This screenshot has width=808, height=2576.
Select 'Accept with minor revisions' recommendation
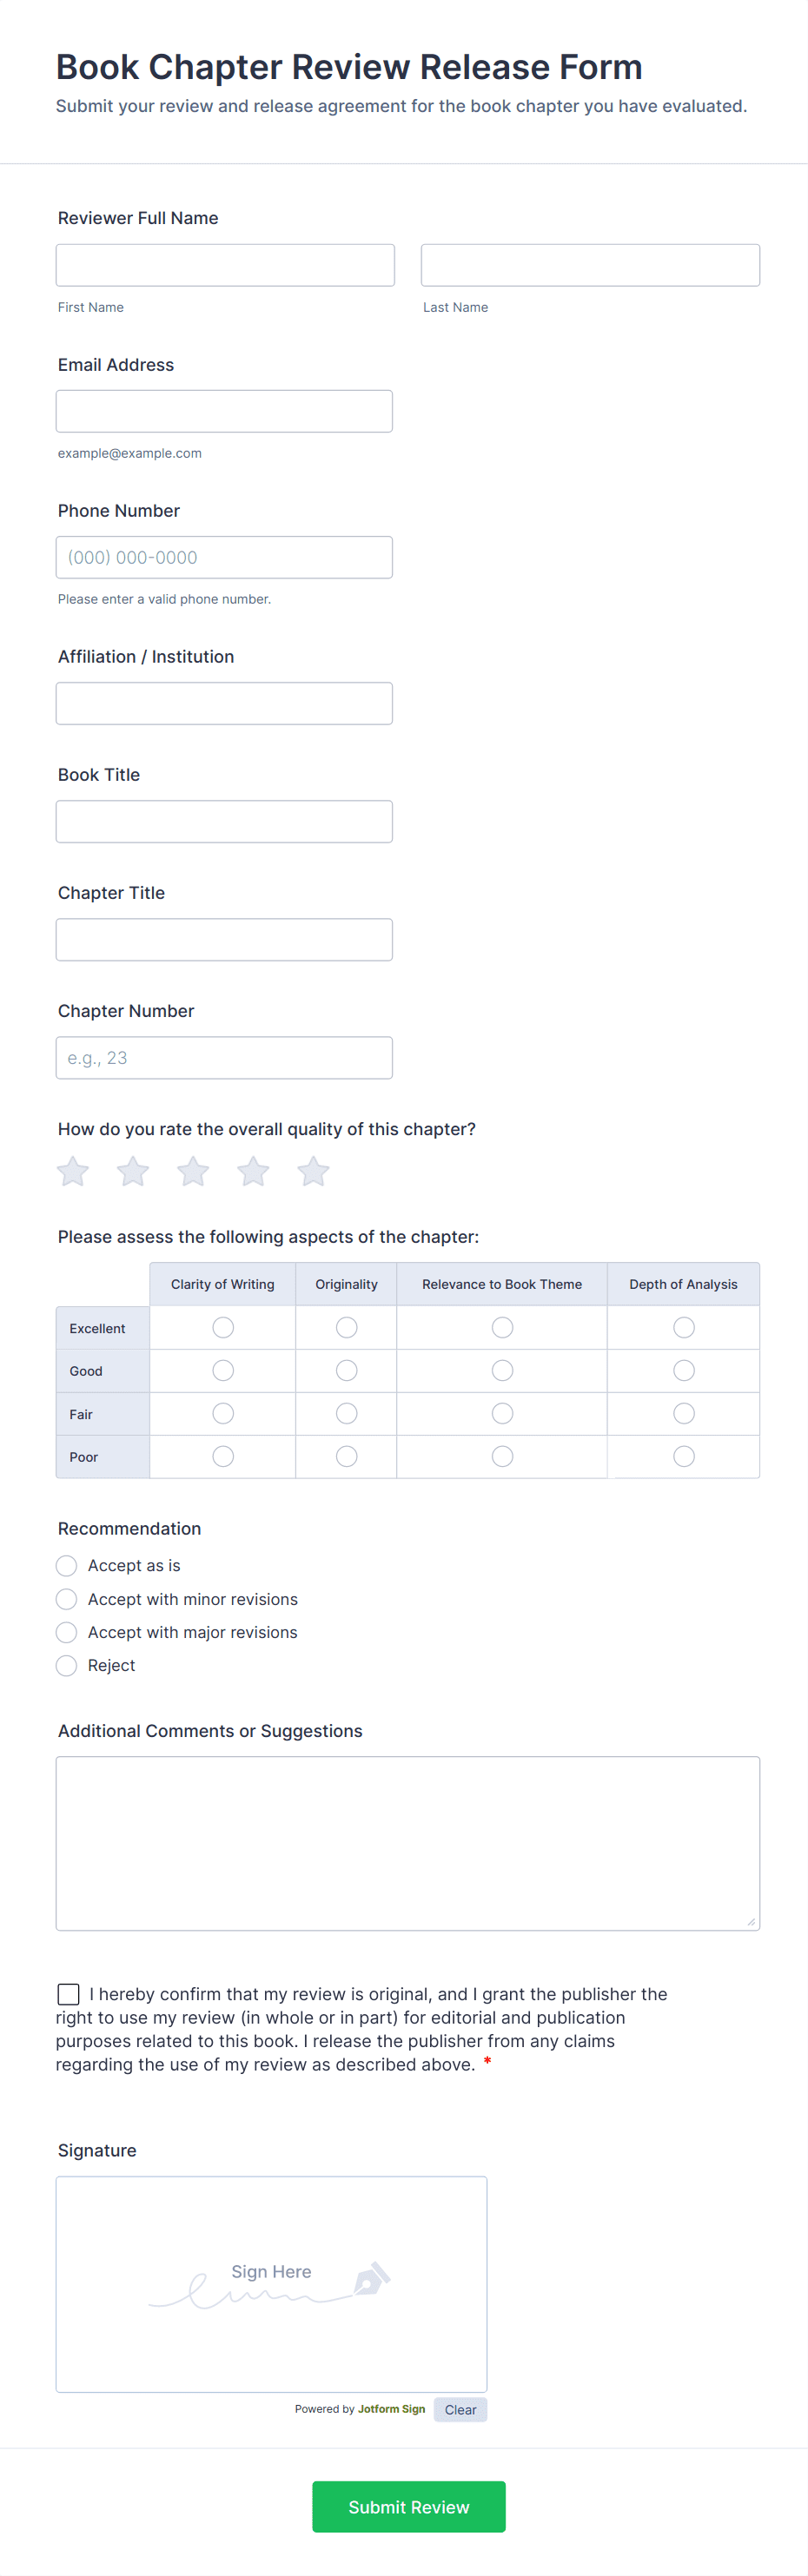(x=67, y=1599)
